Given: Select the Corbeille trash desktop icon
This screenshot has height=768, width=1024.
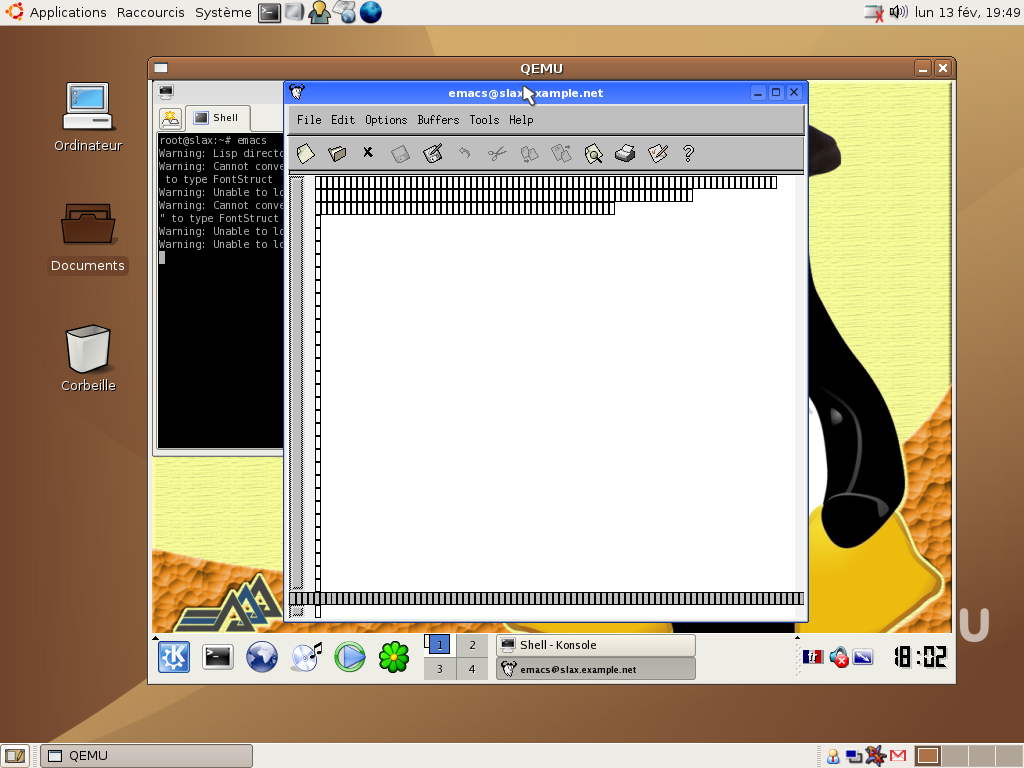Looking at the screenshot, I should tap(88, 359).
